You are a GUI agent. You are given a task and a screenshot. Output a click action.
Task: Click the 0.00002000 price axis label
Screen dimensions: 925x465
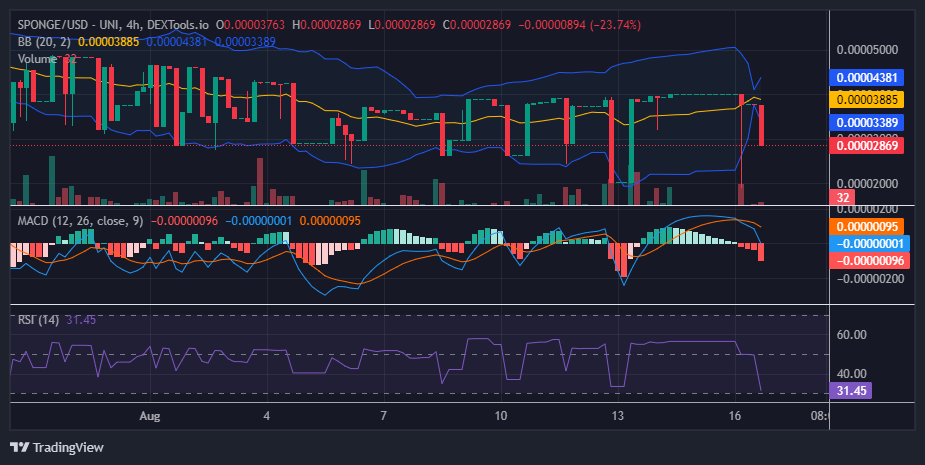click(867, 184)
